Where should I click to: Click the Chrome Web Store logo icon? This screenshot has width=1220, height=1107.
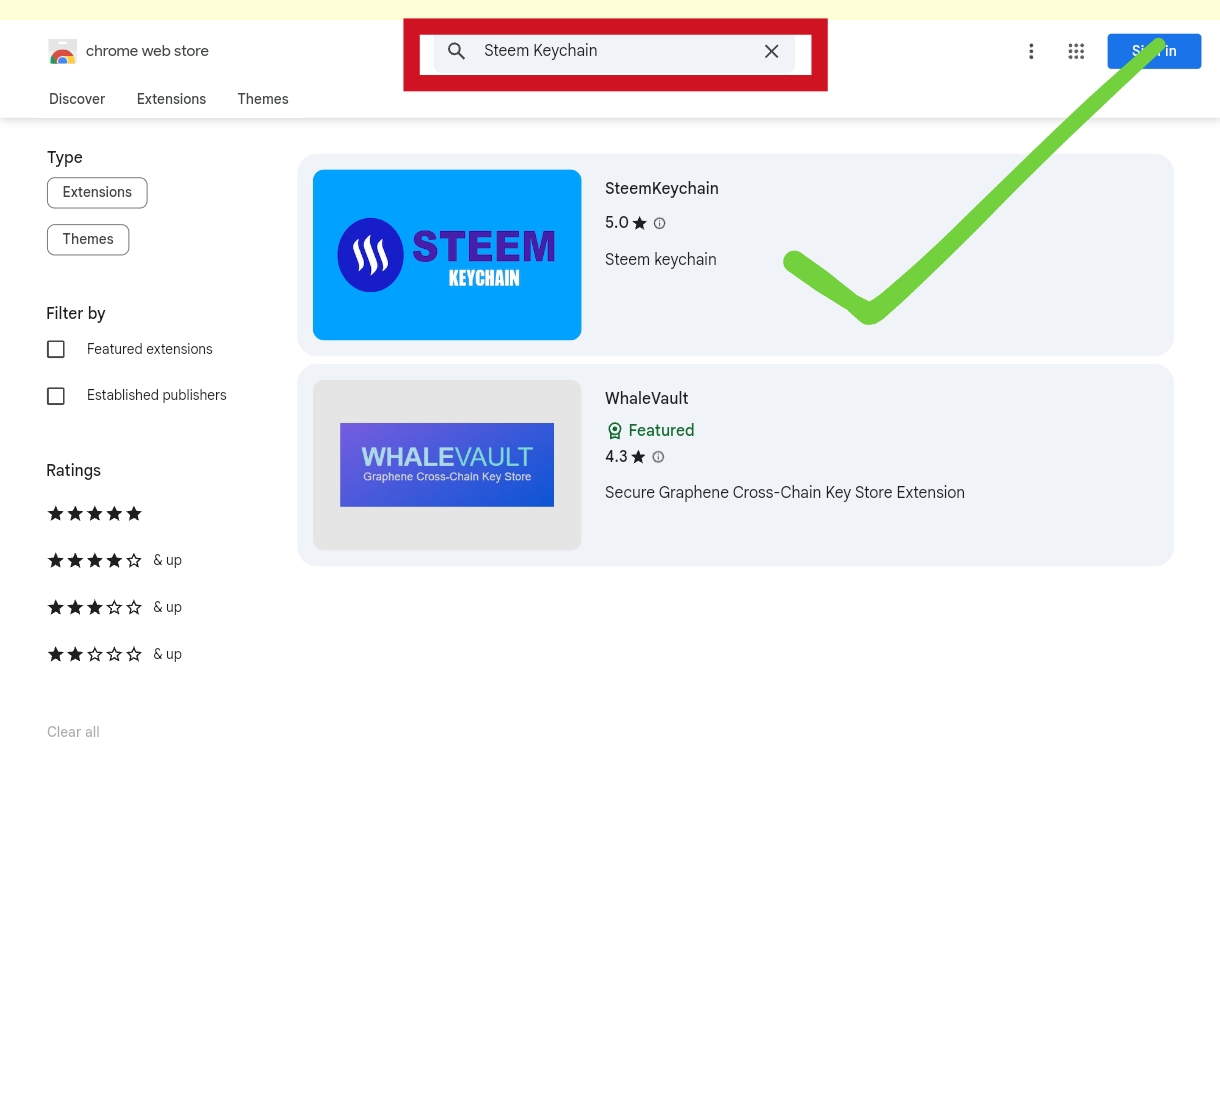(x=62, y=51)
